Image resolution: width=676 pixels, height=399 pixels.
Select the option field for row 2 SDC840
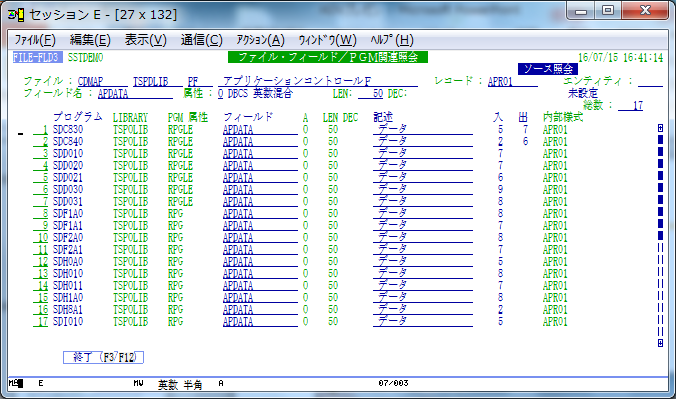(x=41, y=141)
